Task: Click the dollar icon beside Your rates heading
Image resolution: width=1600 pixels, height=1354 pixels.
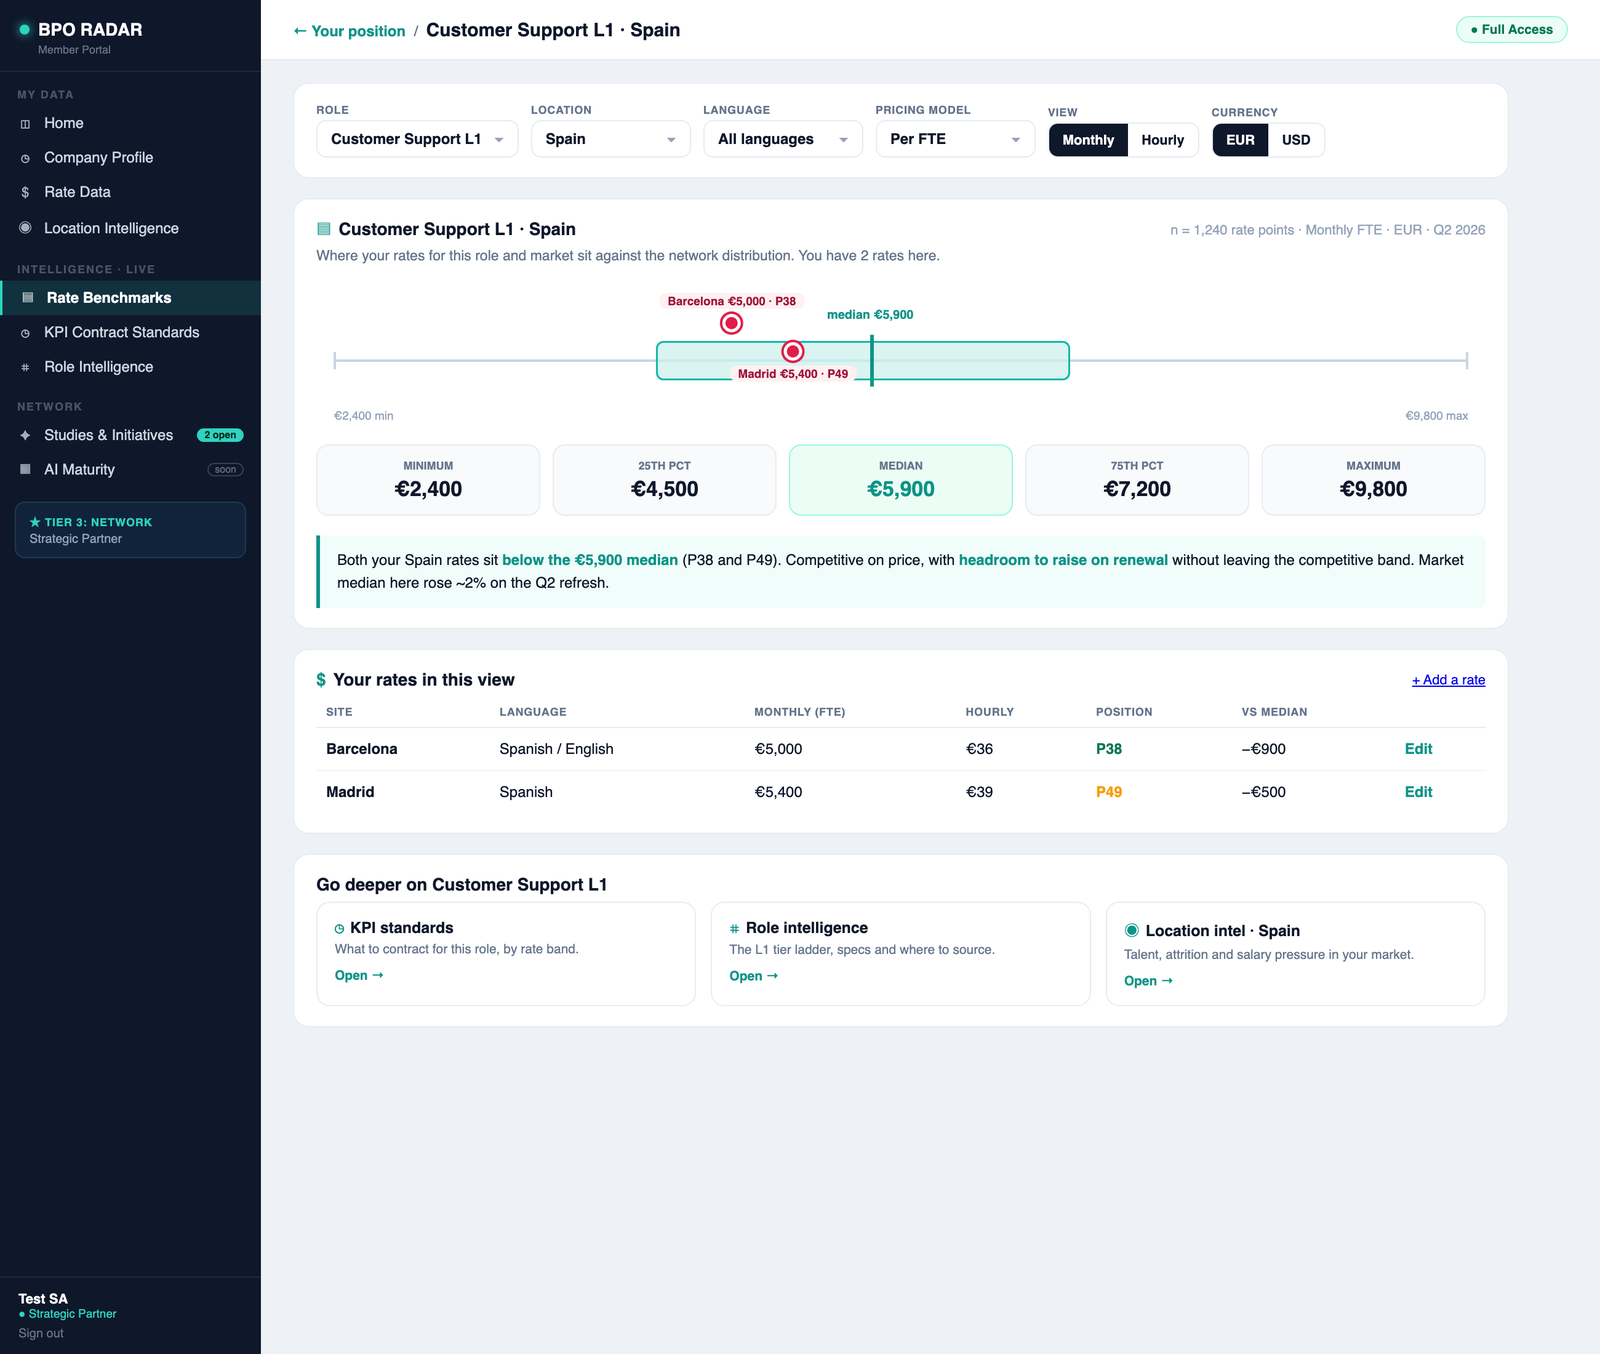Action: click(x=321, y=680)
